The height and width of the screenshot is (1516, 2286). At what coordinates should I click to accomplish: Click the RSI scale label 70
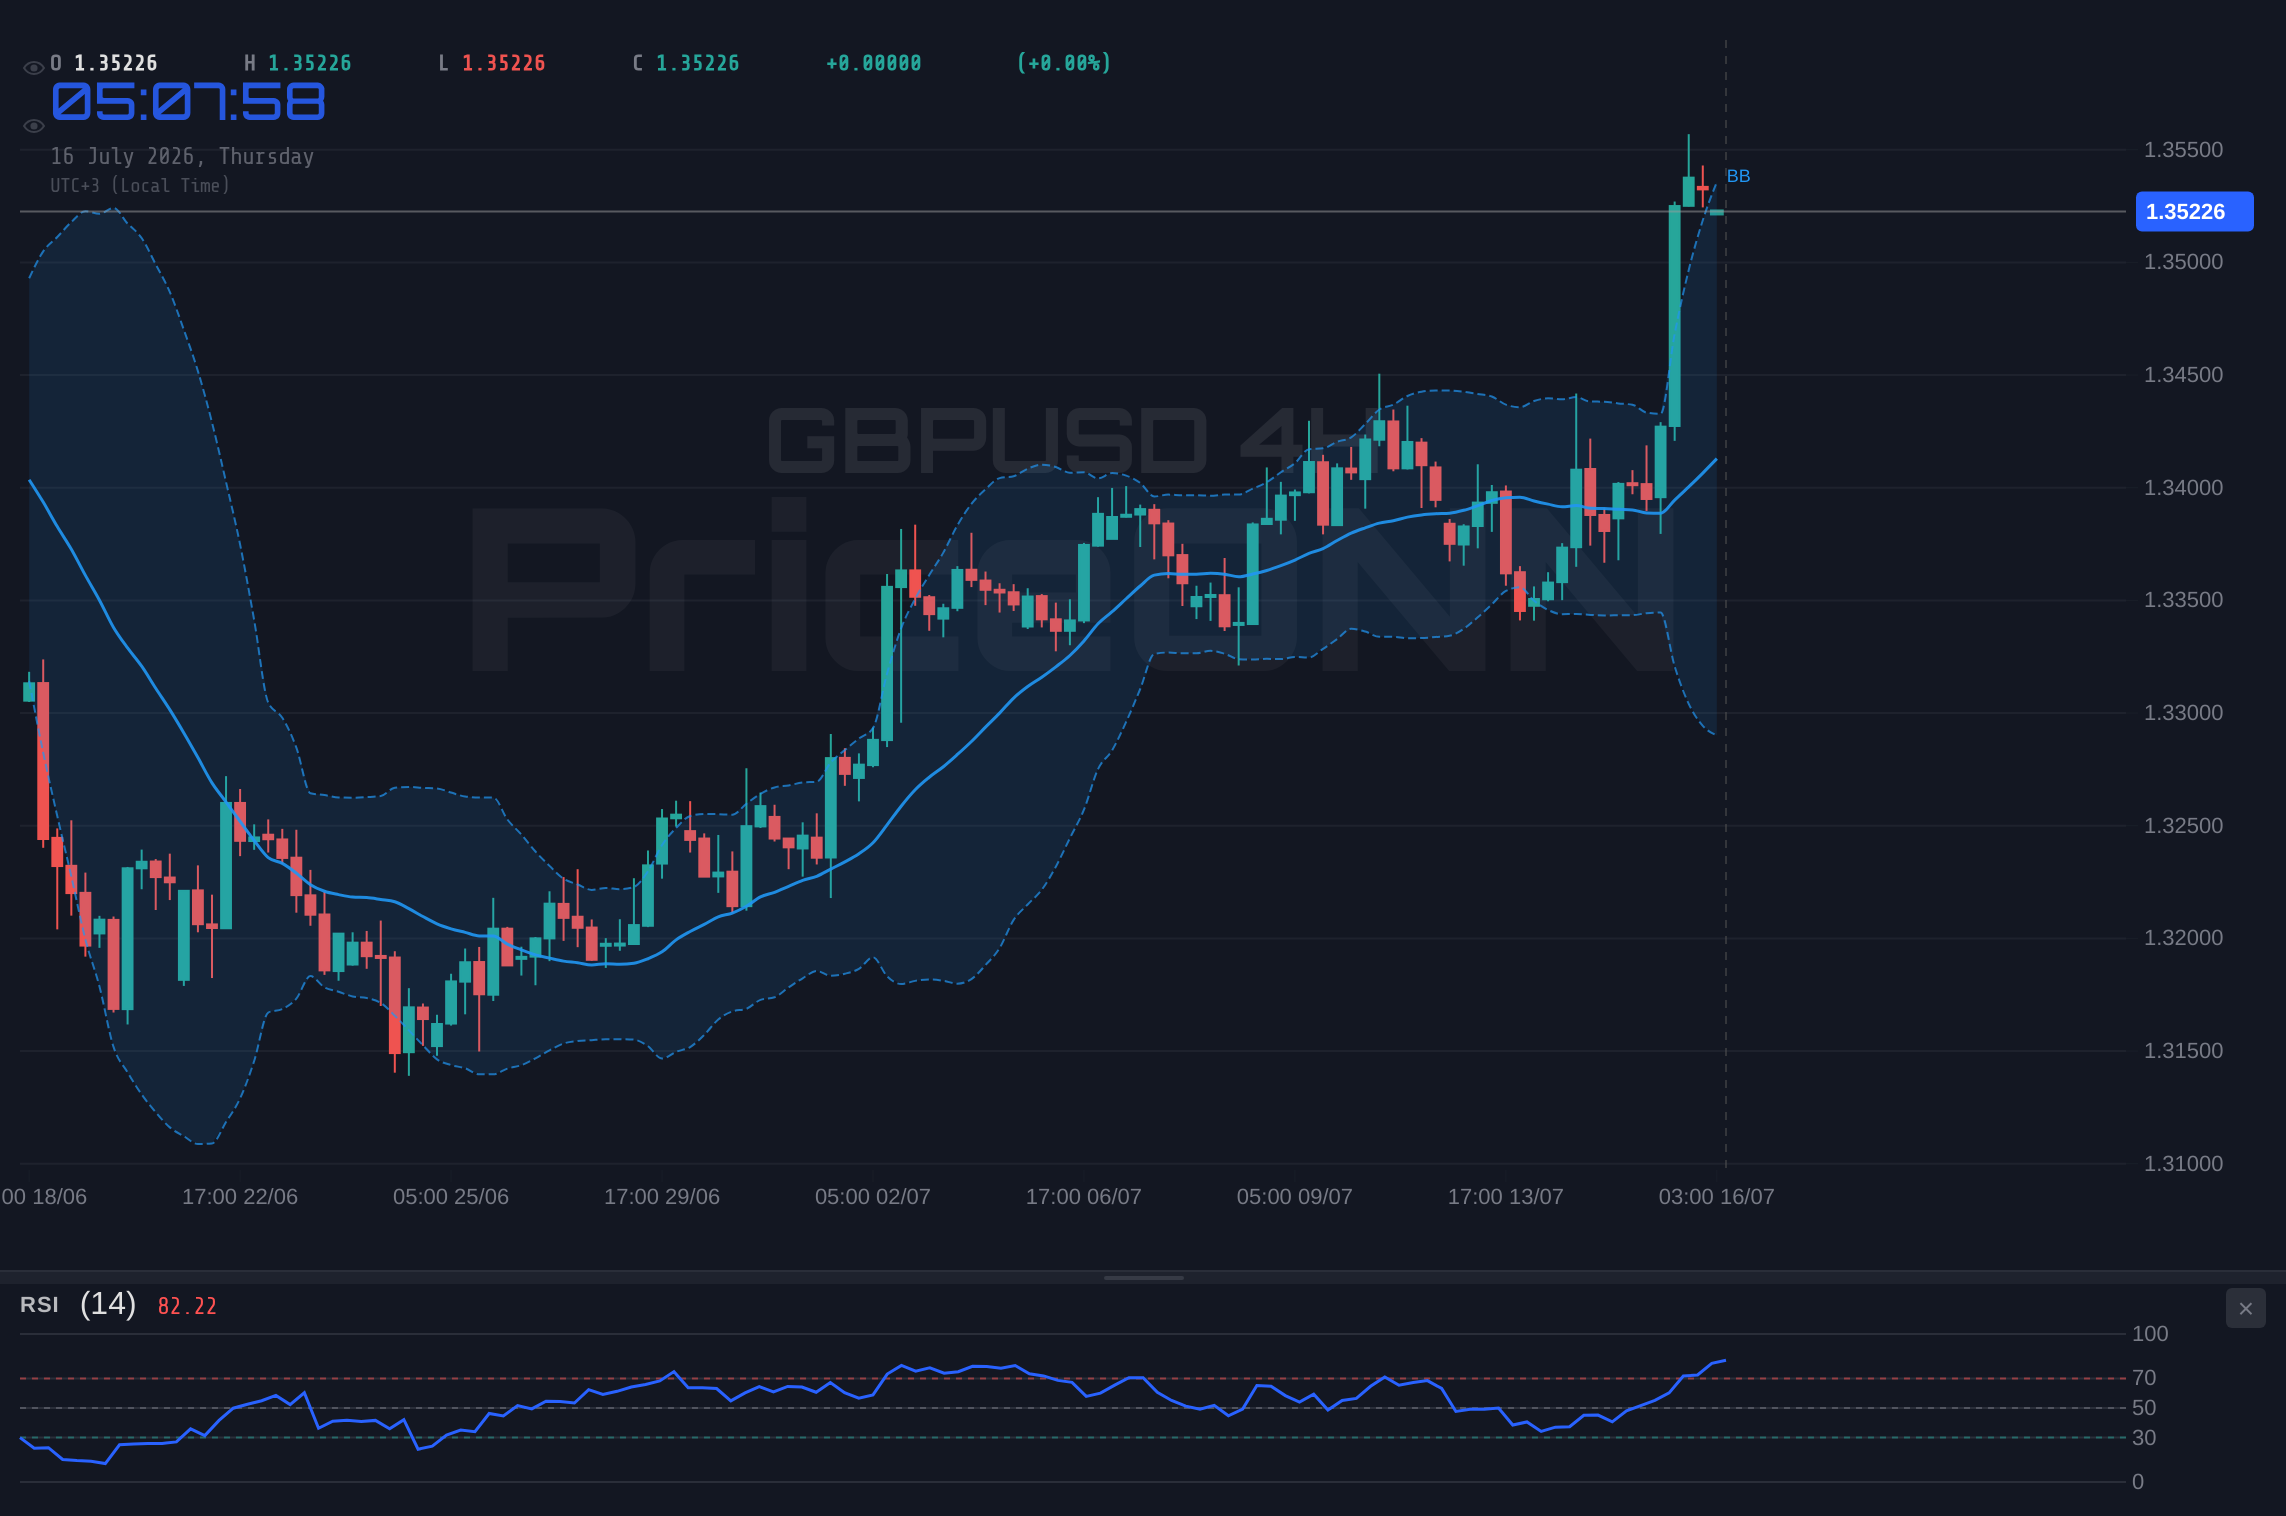coord(2144,1378)
